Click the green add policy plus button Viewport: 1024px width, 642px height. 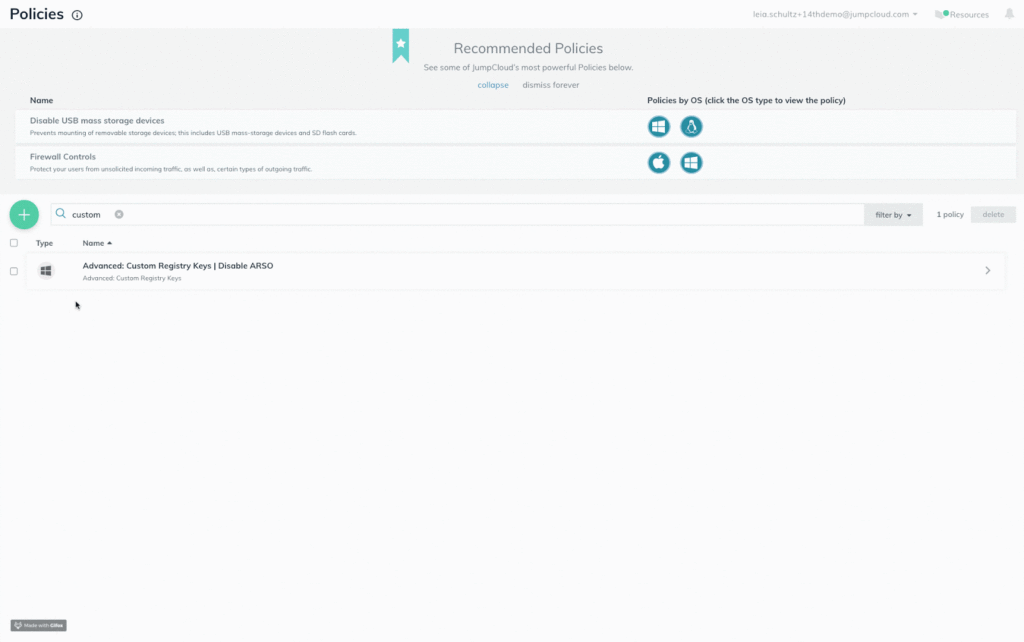tap(24, 214)
